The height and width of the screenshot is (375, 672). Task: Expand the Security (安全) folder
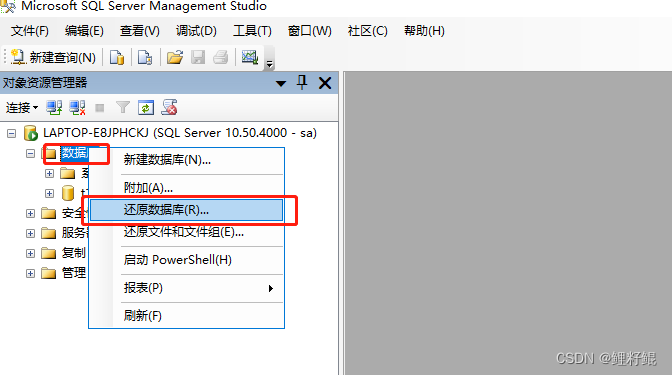[x=30, y=213]
